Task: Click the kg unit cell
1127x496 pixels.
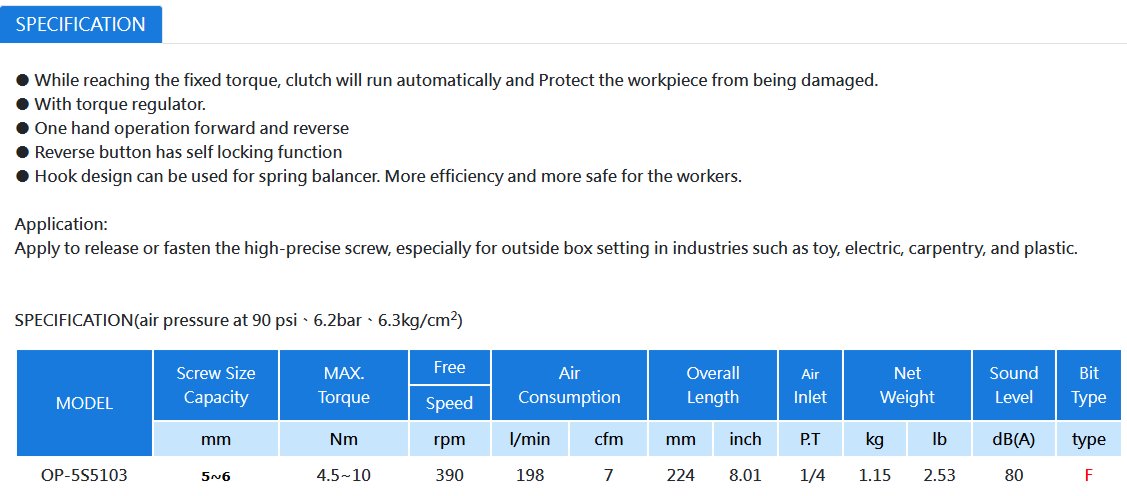Action: coord(875,439)
